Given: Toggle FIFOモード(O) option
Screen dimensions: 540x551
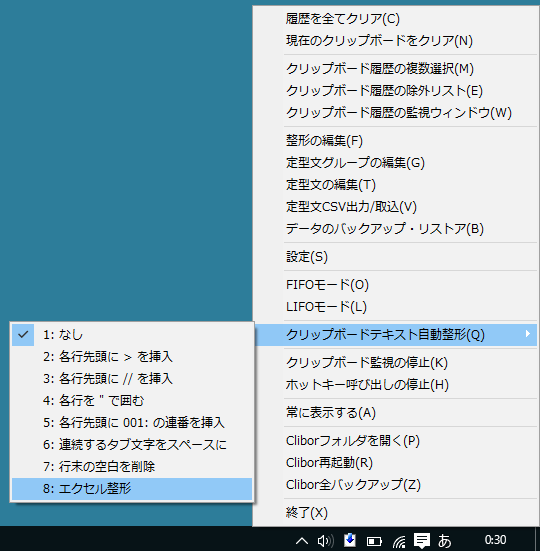Looking at the screenshot, I should point(395,285).
